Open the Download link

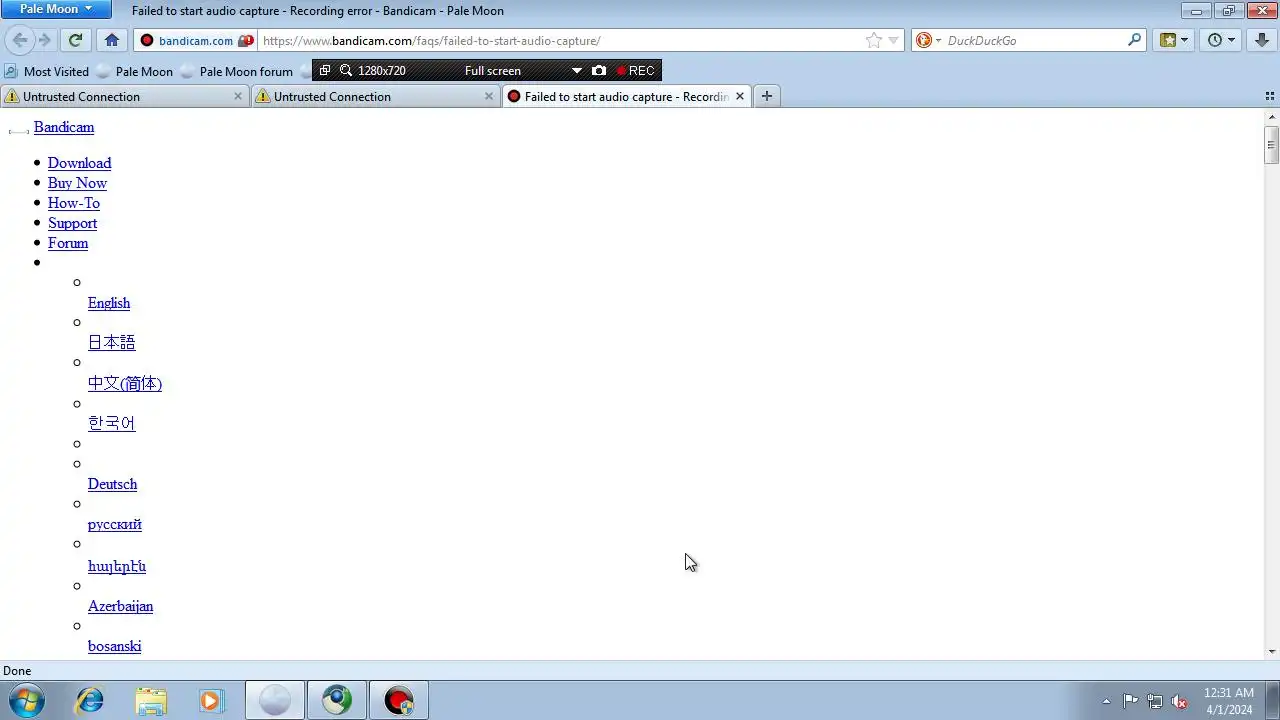coord(79,163)
